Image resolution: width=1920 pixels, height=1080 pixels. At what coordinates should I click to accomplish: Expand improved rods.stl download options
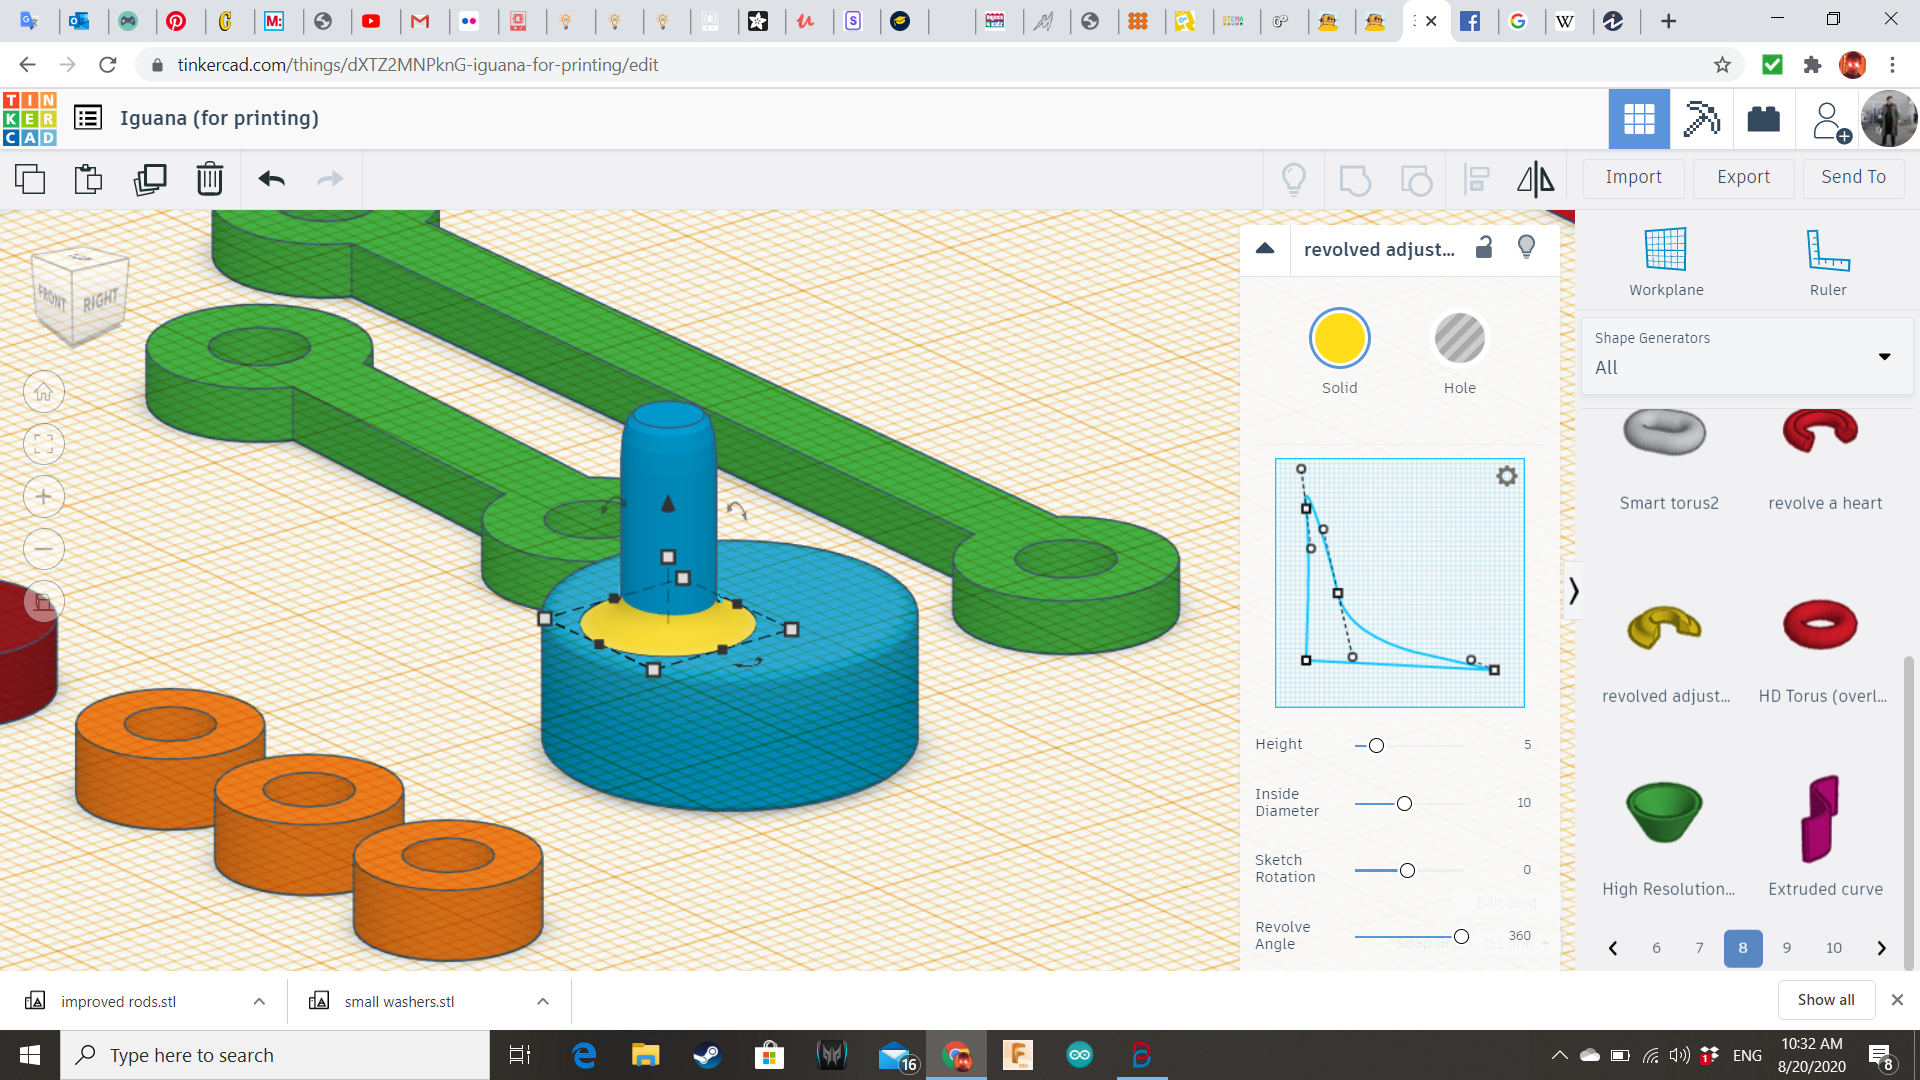click(x=259, y=1001)
